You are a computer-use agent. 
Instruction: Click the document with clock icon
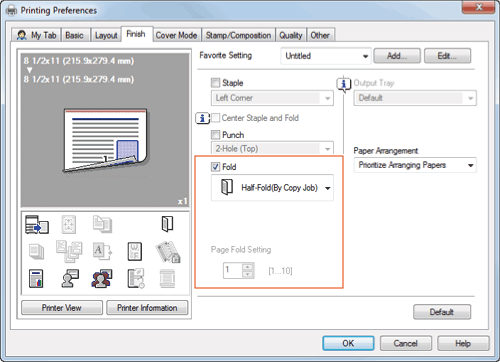pos(136,278)
